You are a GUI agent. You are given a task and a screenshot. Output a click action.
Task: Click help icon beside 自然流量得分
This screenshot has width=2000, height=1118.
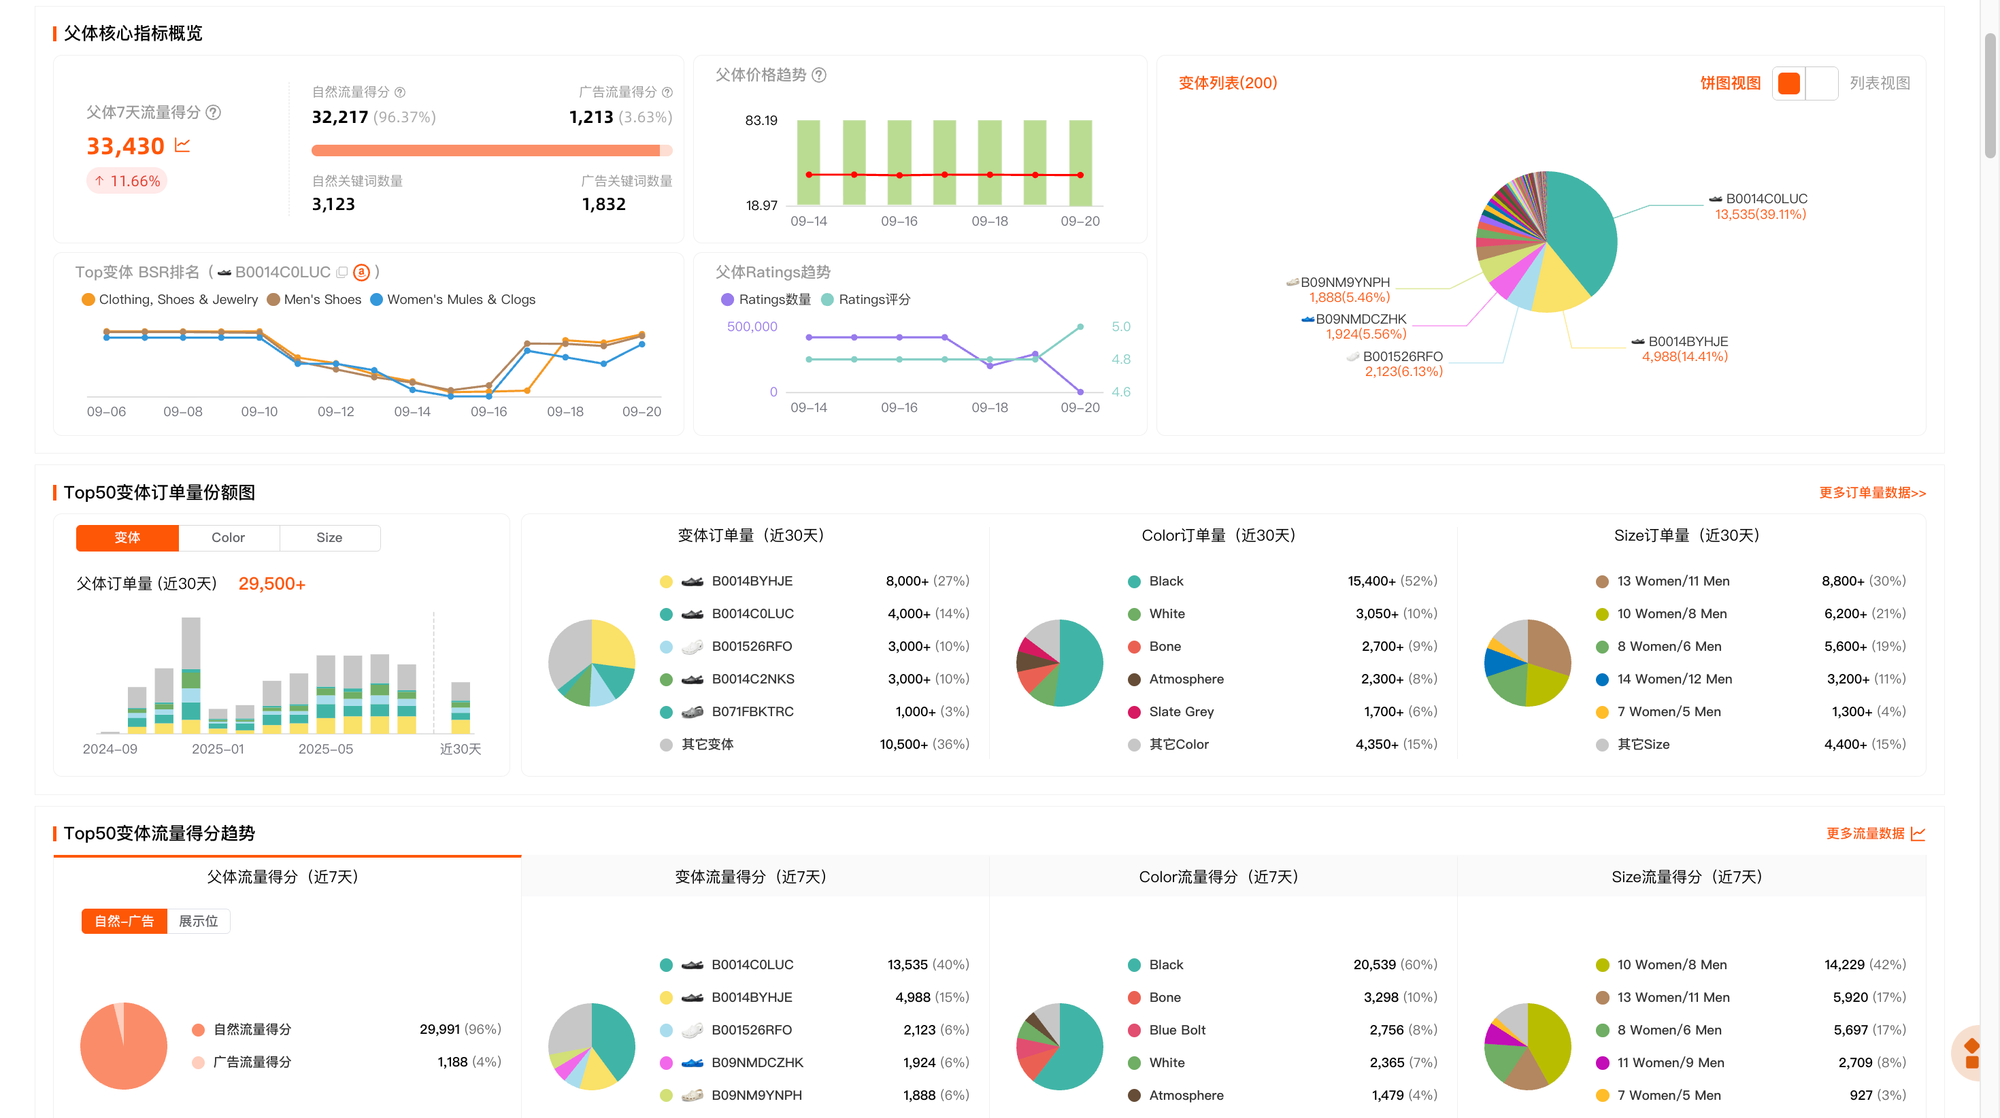tap(400, 92)
